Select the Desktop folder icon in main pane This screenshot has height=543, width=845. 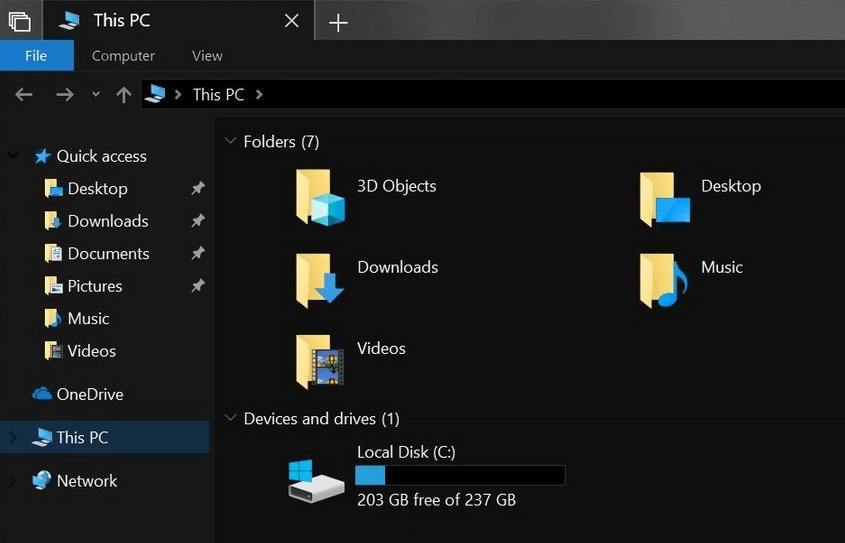[x=664, y=199]
